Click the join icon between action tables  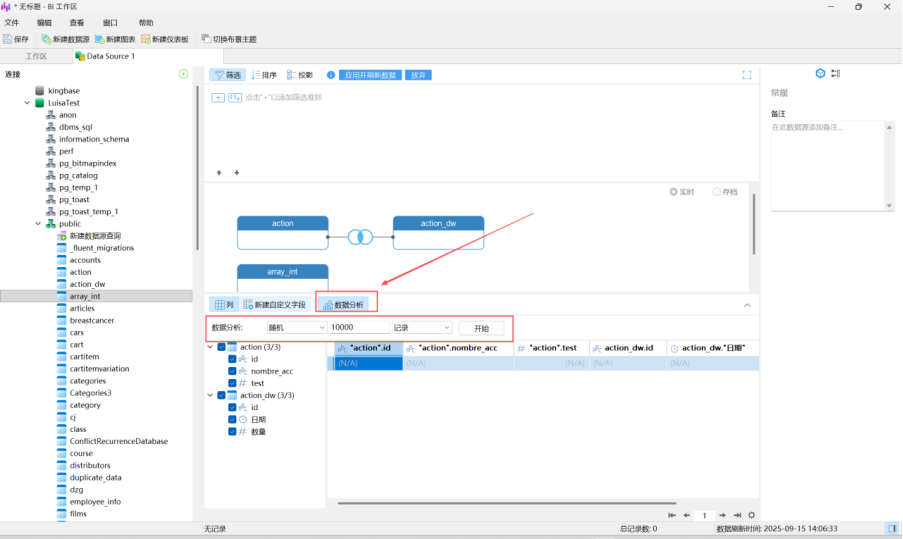pyautogui.click(x=360, y=237)
